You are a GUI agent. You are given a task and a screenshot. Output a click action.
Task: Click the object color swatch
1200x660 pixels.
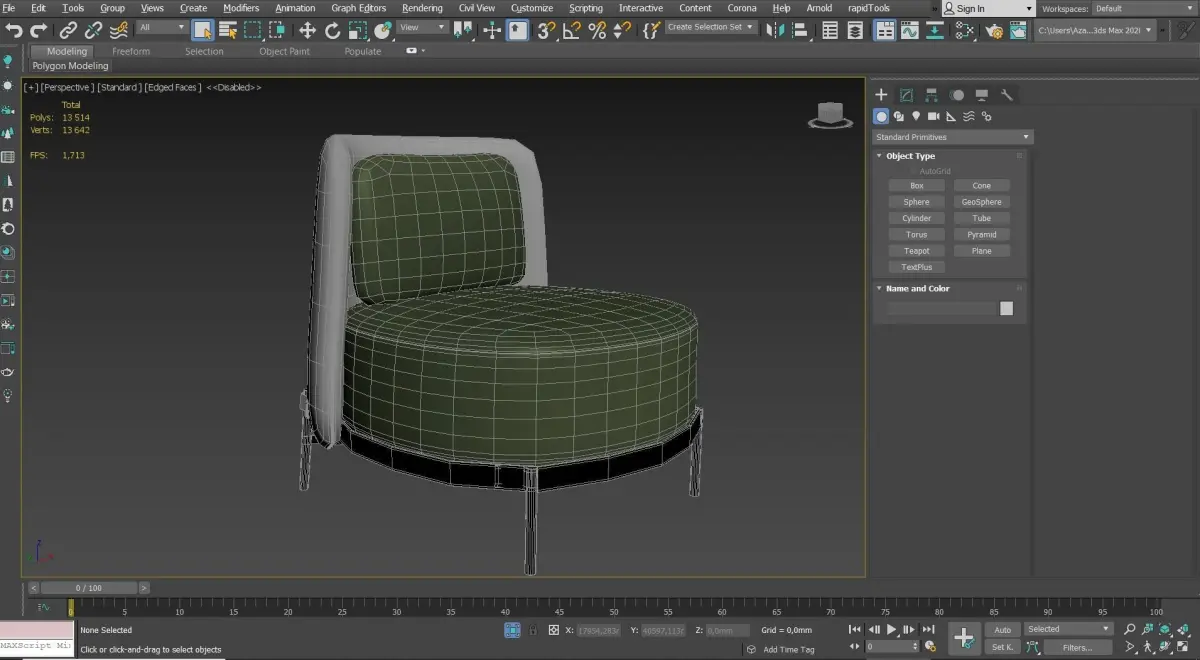(1006, 309)
